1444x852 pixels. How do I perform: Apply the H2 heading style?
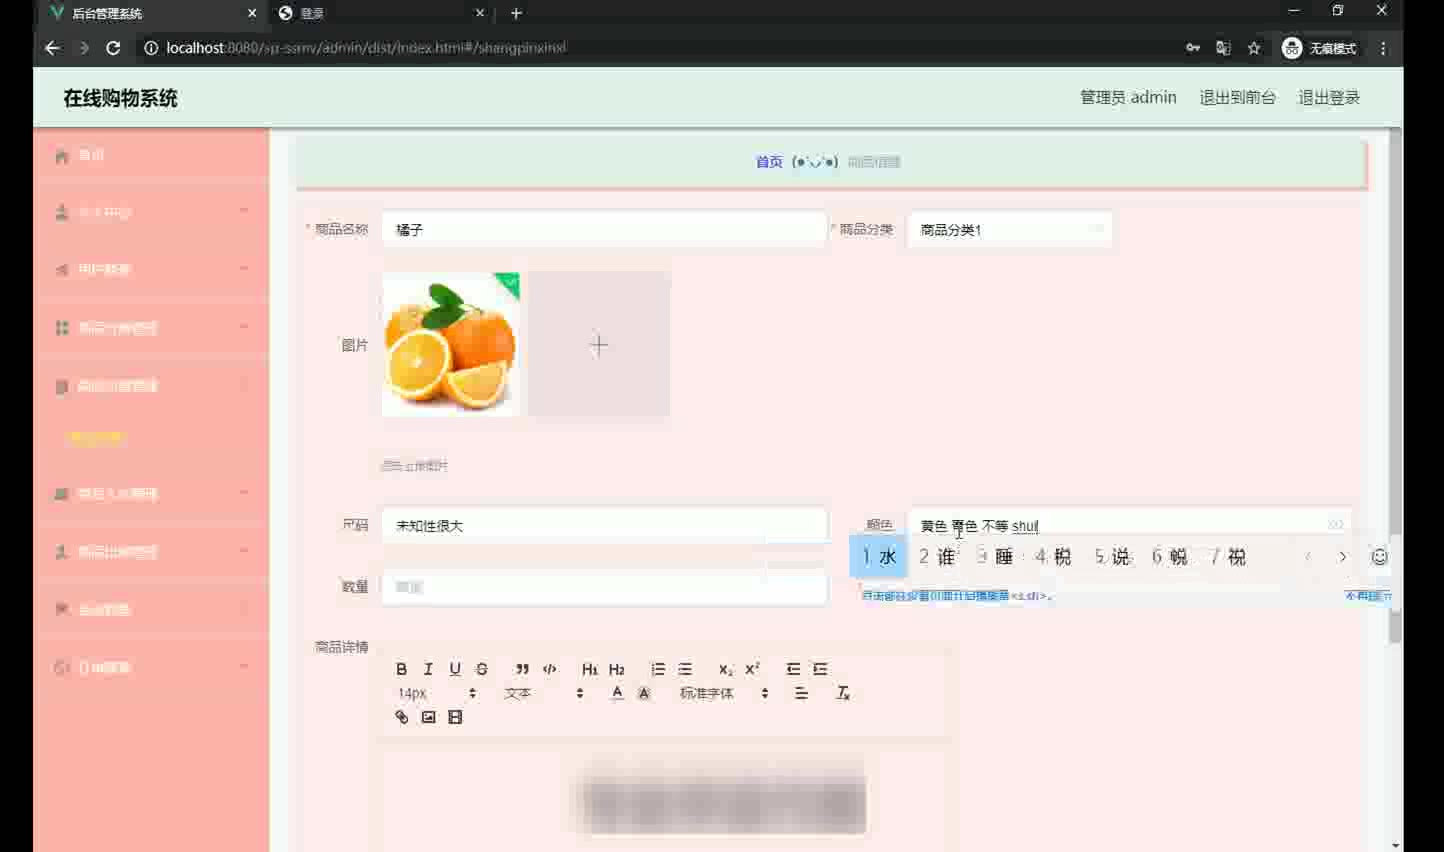coord(616,669)
